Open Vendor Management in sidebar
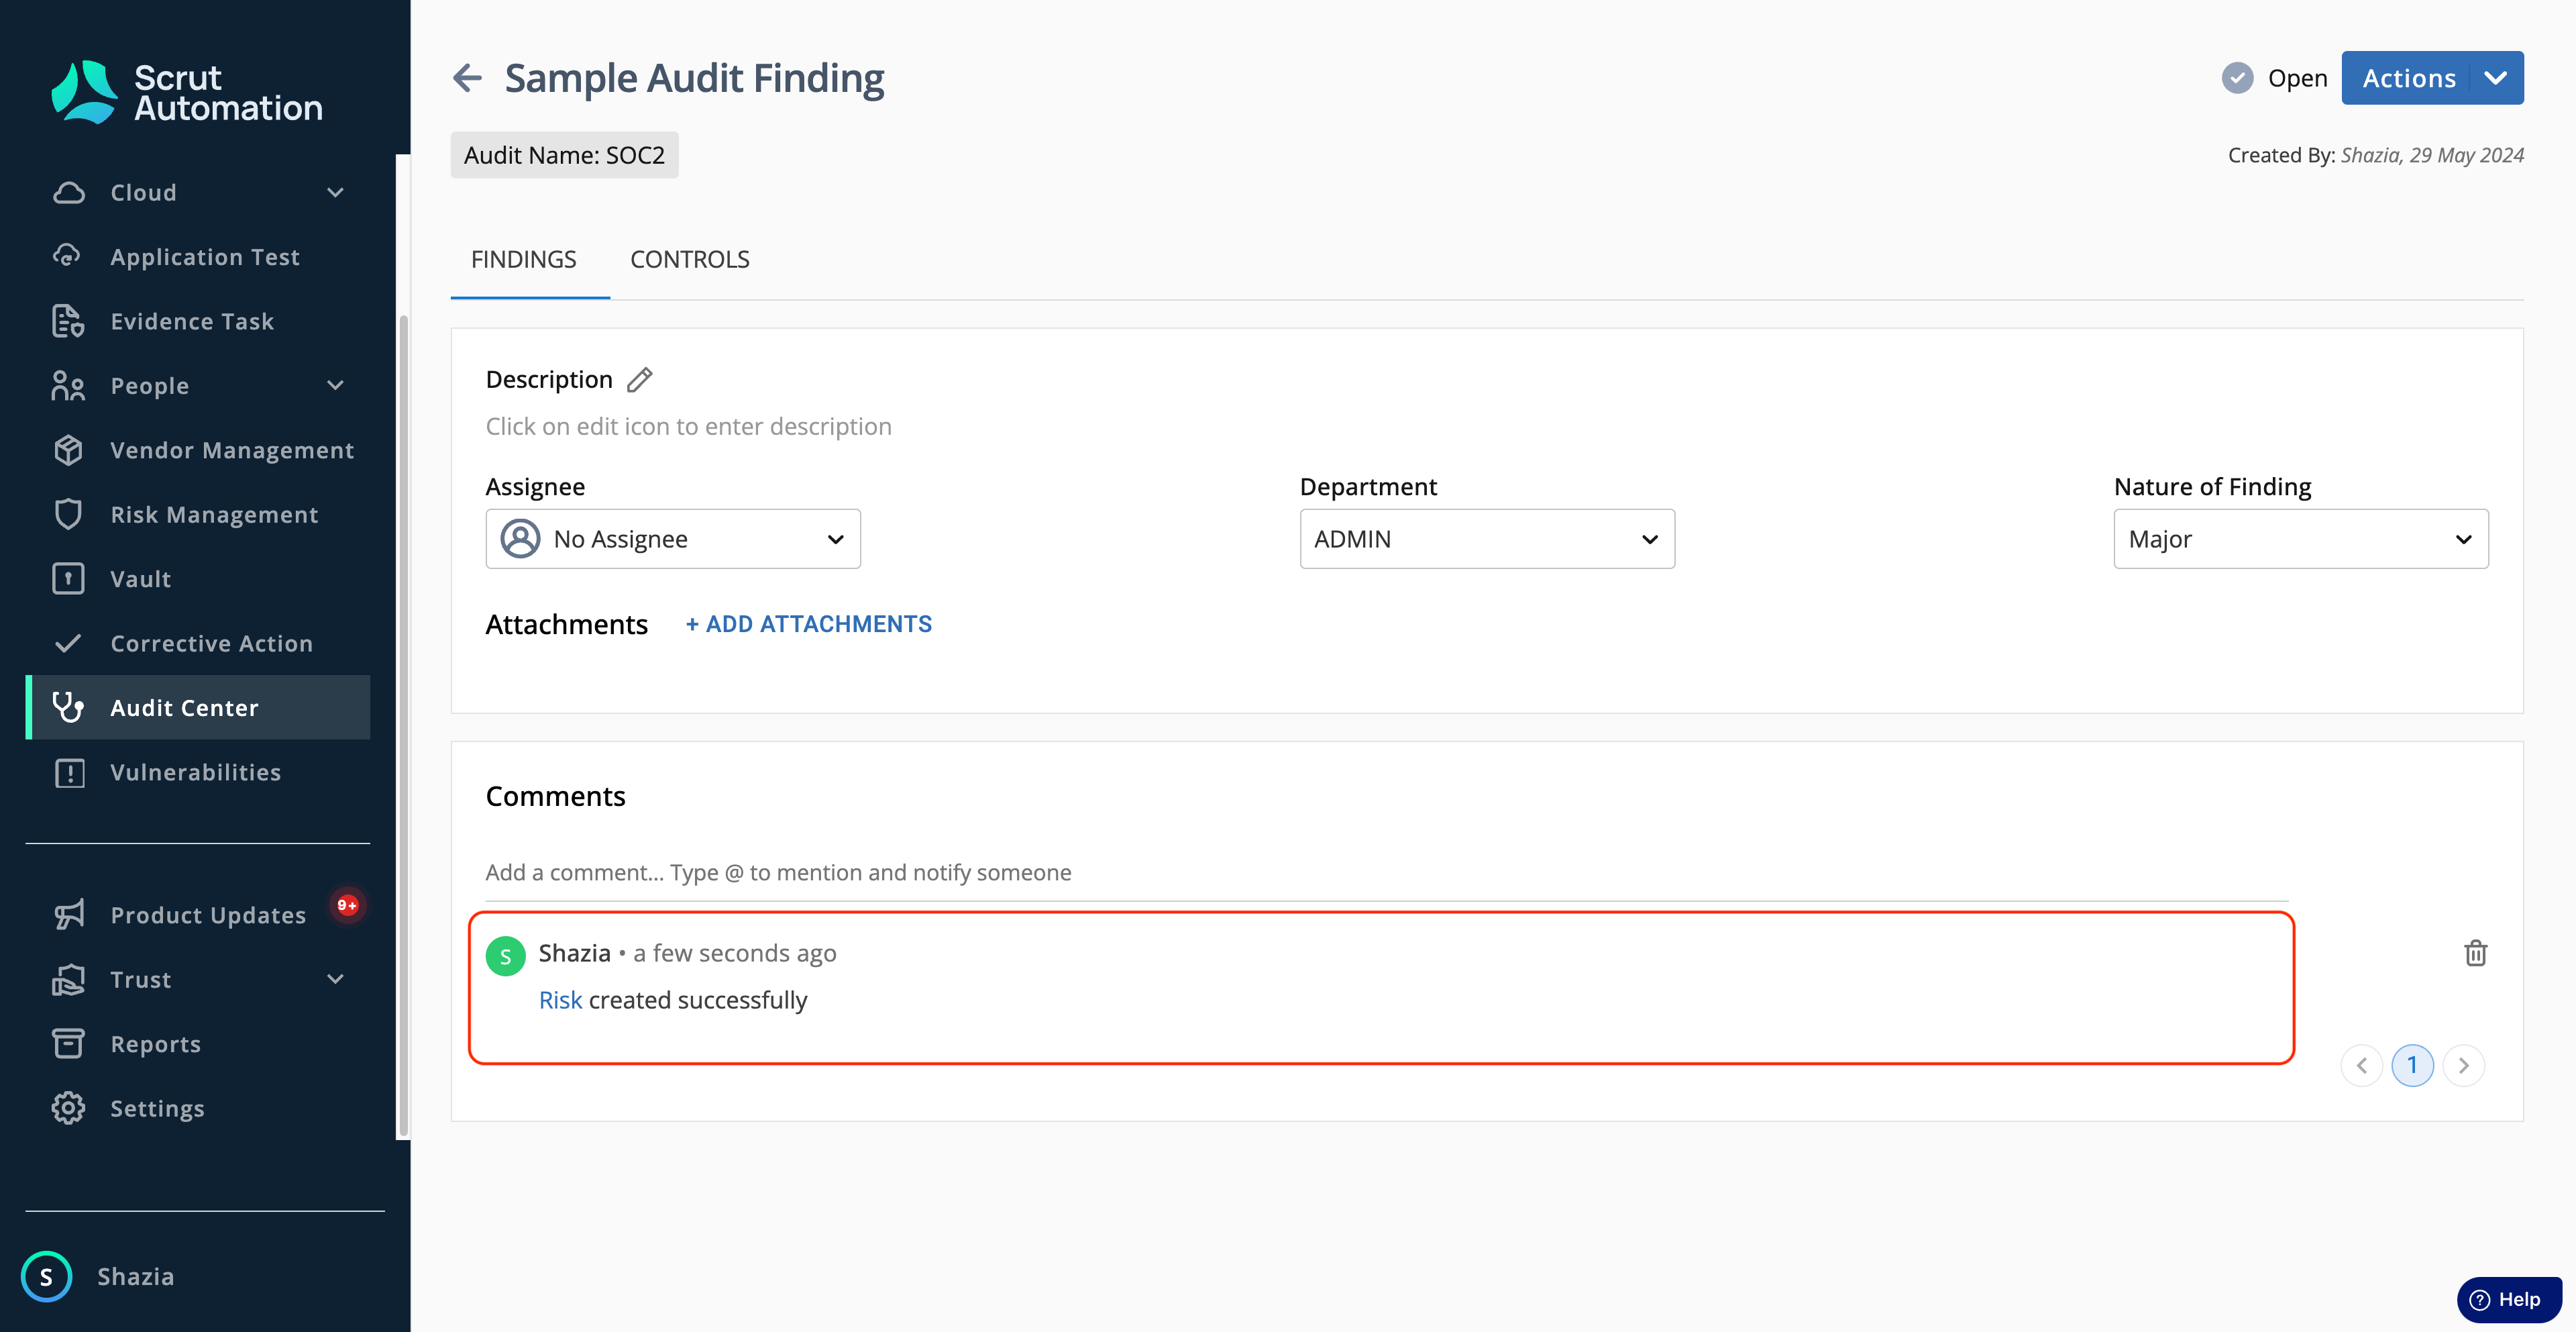This screenshot has height=1332, width=2576. (198, 450)
